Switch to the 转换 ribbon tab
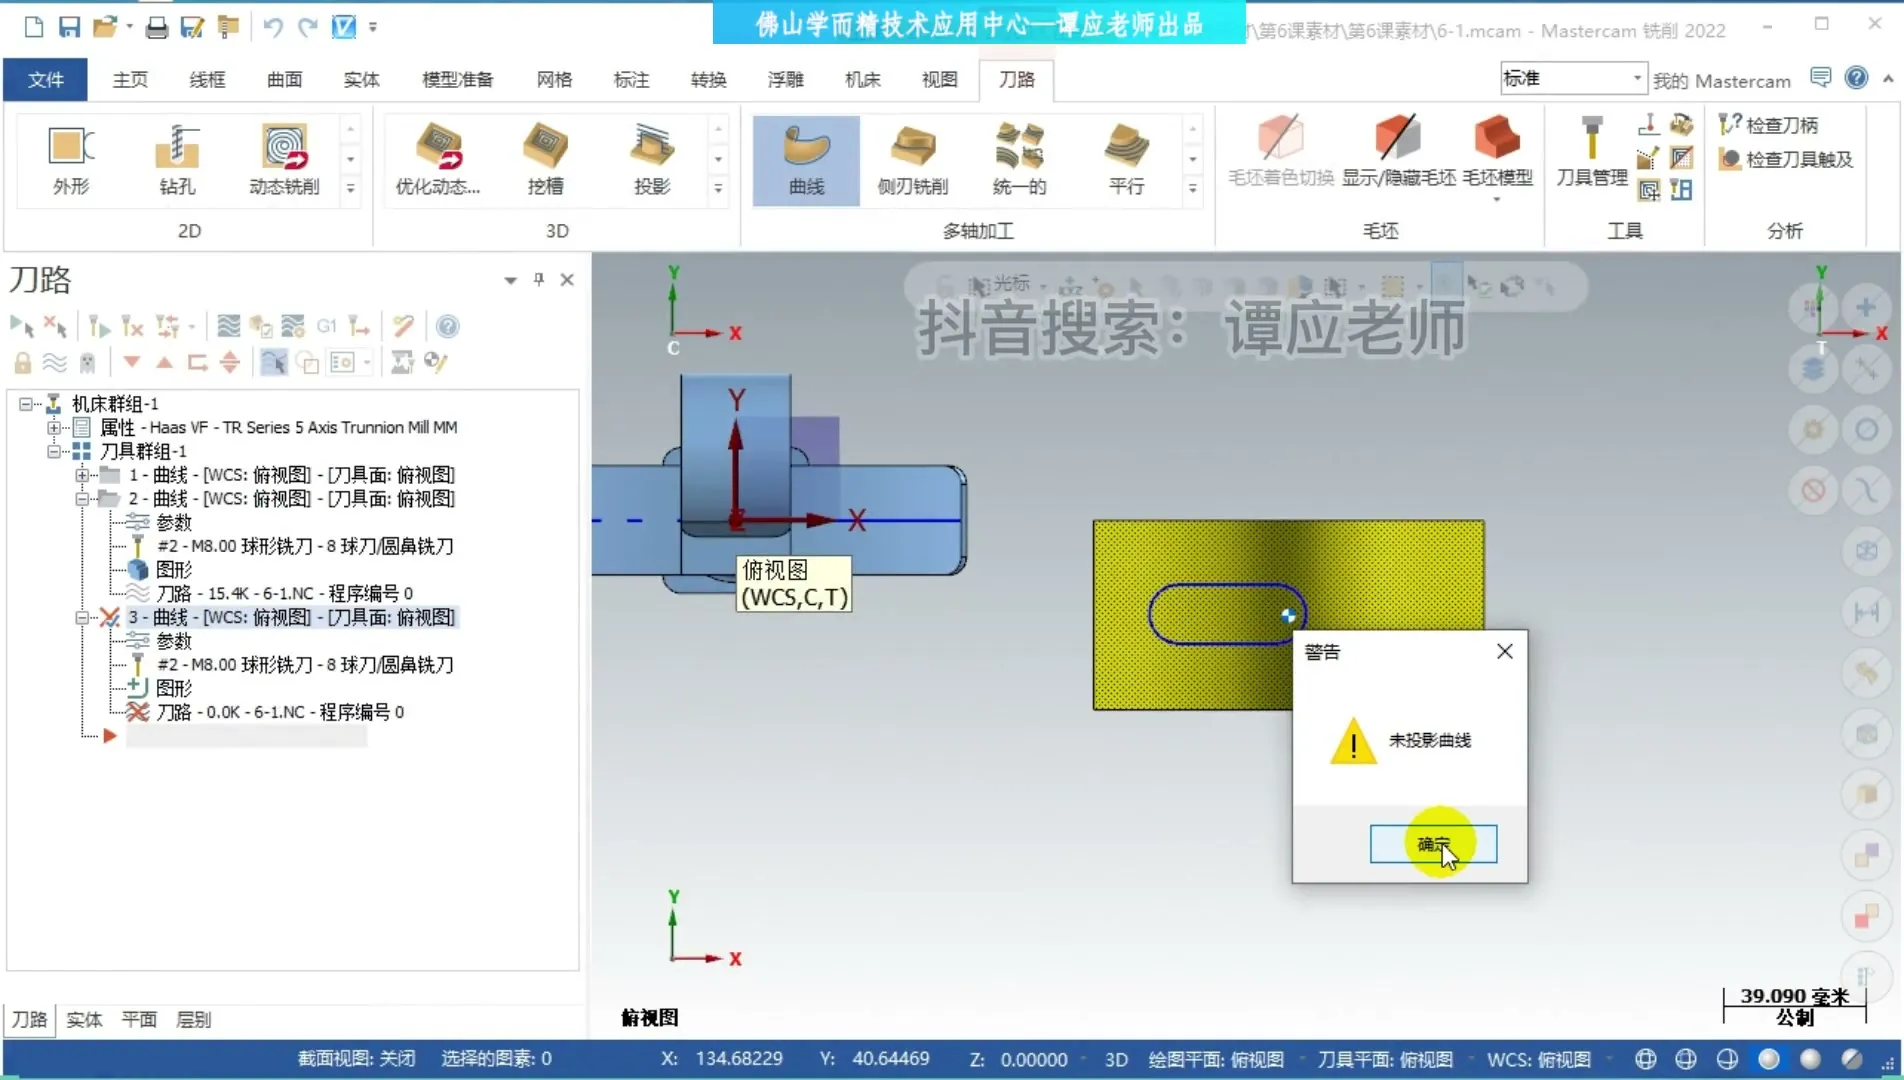The width and height of the screenshot is (1904, 1080). pos(708,79)
